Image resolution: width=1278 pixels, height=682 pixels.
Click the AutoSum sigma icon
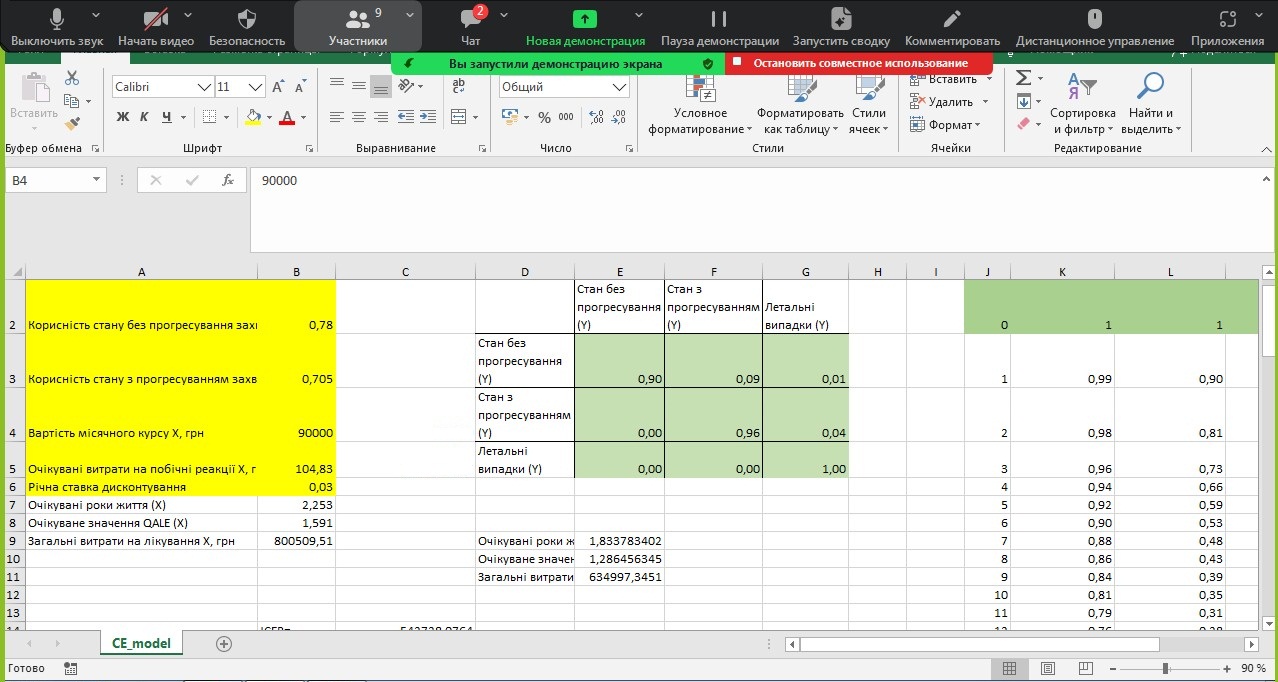pyautogui.click(x=1023, y=78)
